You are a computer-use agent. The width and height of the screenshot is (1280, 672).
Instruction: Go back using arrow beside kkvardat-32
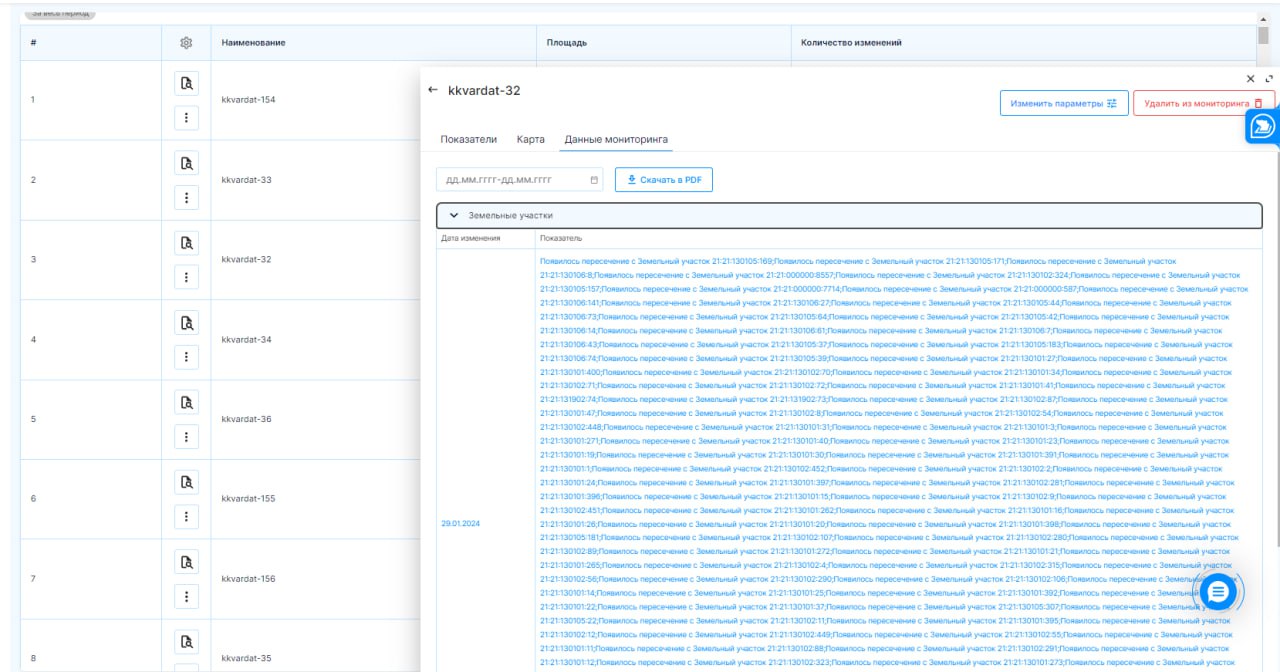433,90
